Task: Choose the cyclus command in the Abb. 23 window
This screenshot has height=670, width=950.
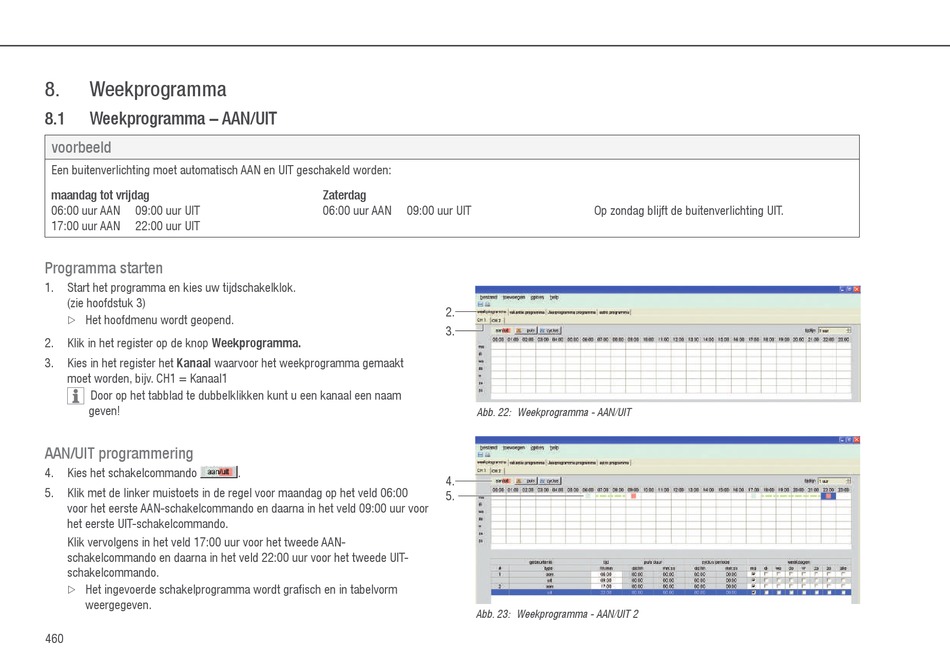Action: coord(550,481)
